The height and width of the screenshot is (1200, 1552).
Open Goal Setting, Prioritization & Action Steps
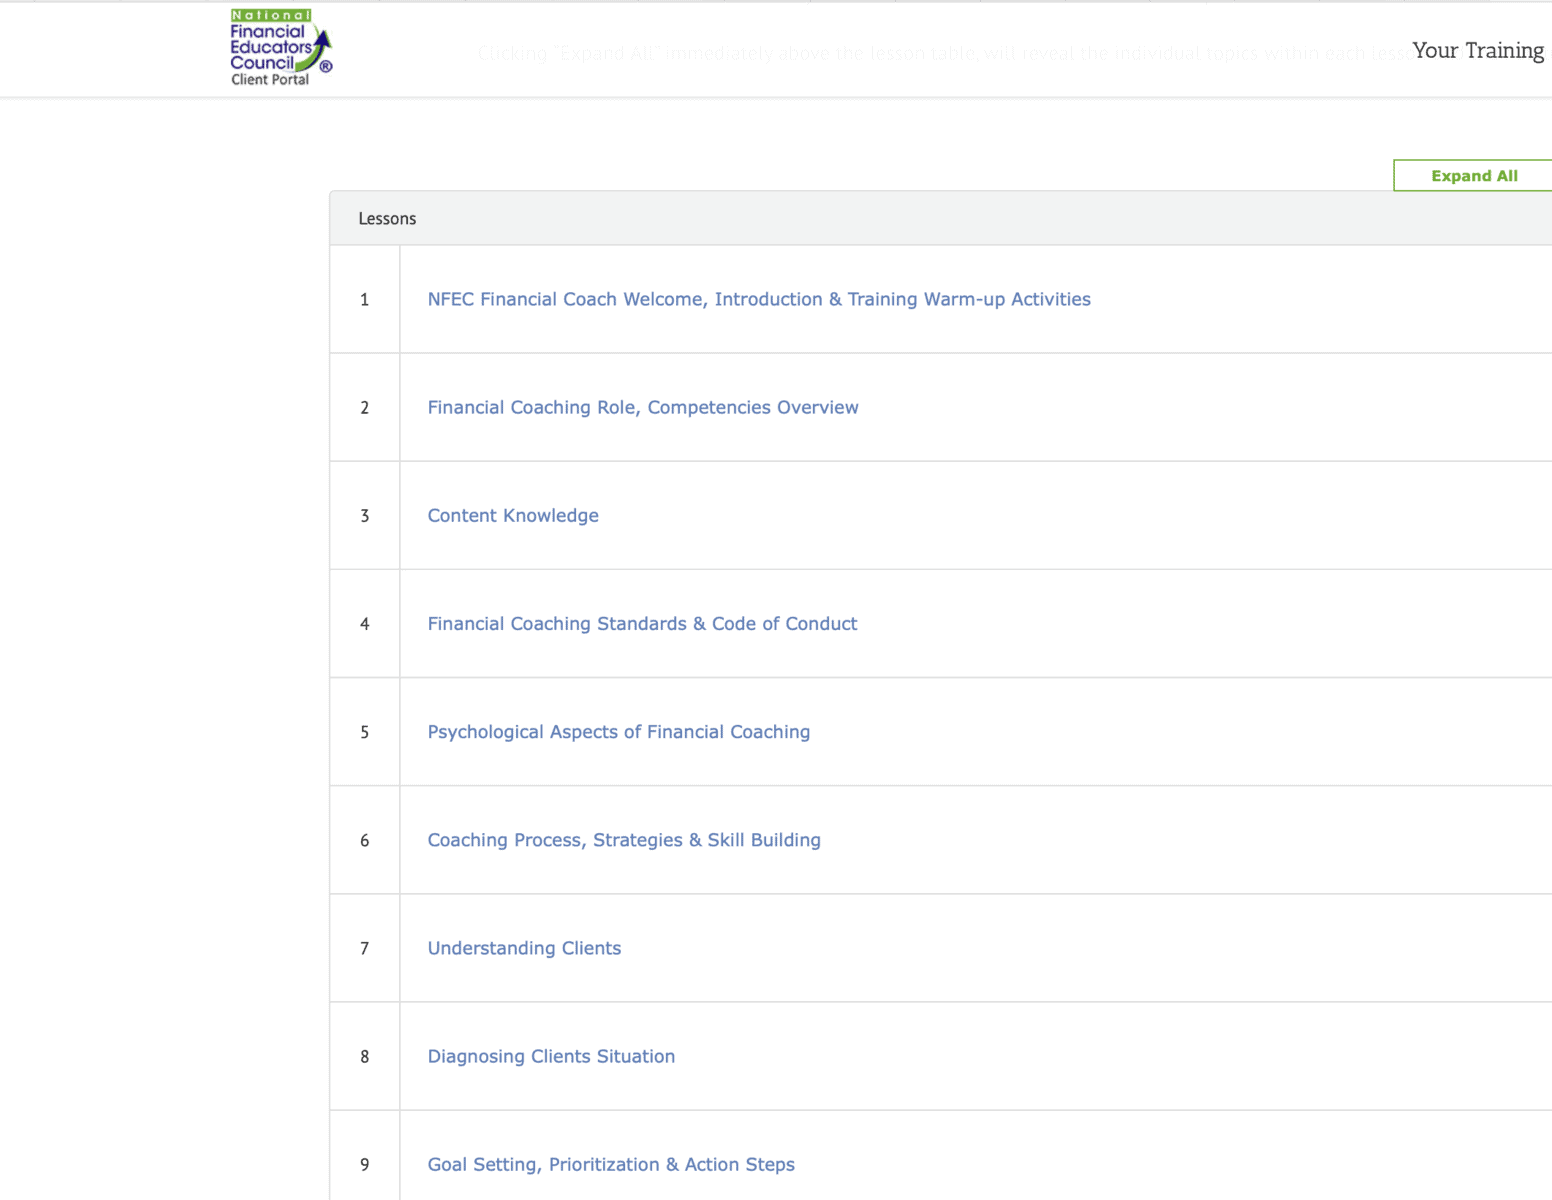click(611, 1164)
